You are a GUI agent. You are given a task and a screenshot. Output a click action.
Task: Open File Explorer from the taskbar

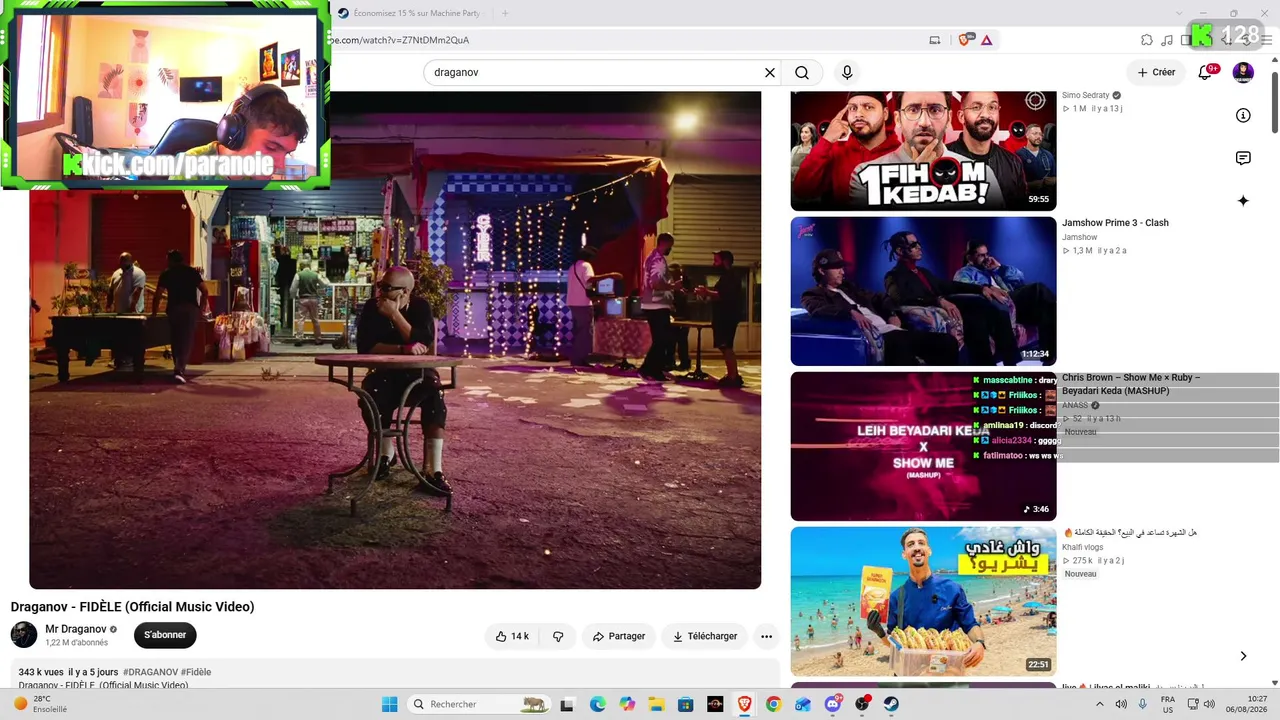pos(656,704)
